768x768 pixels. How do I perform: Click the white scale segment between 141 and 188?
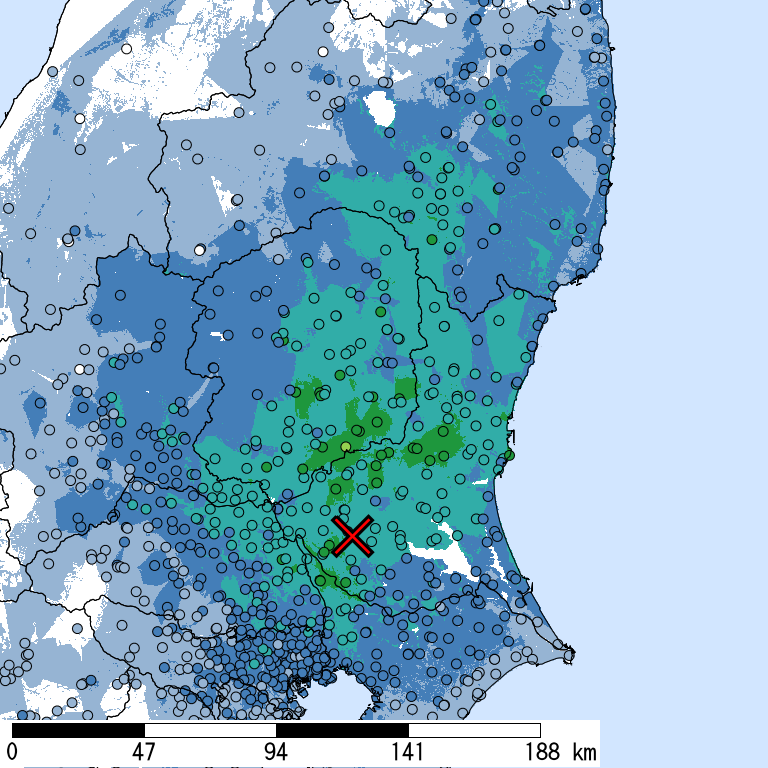(x=474, y=730)
